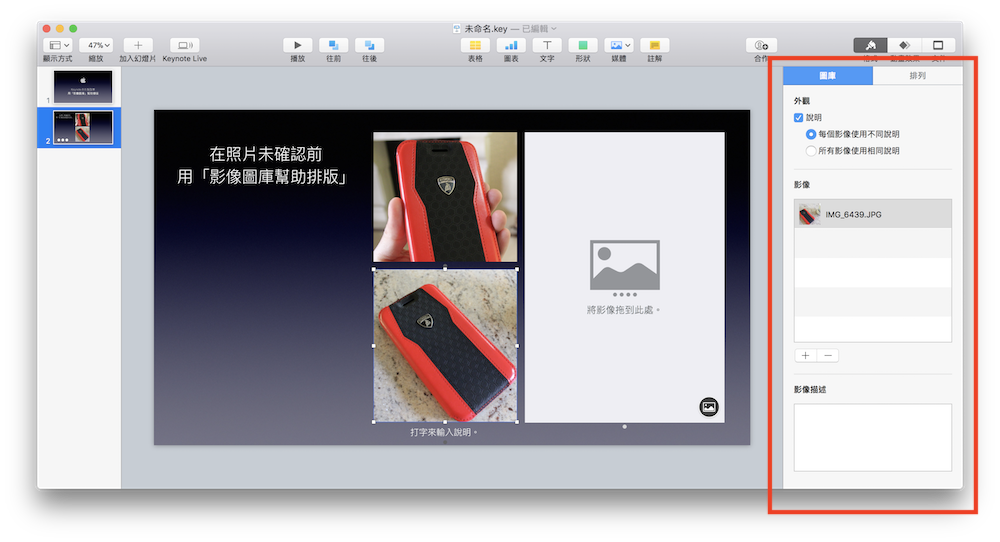This screenshot has width=1000, height=542.
Task: Click the slide title 在照片未確認前
Action: point(266,154)
